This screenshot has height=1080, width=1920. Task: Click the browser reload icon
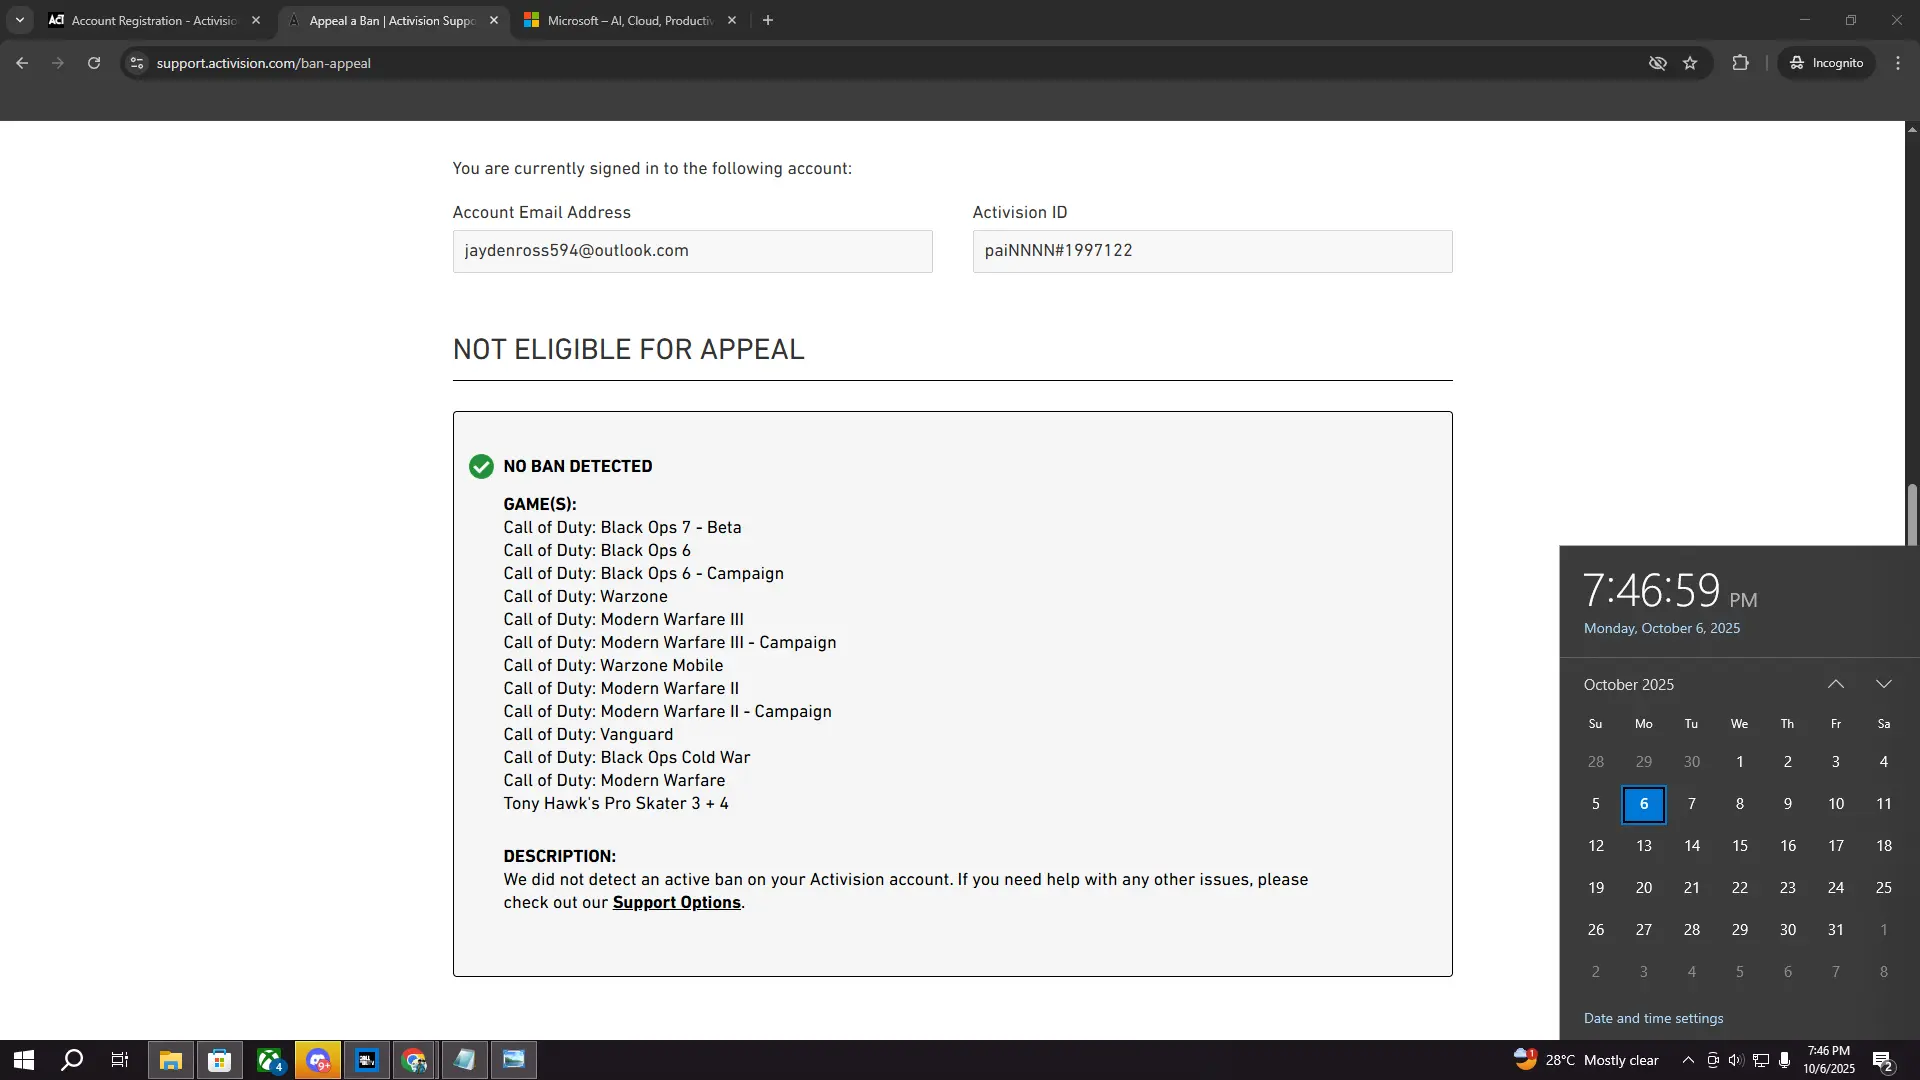tap(94, 63)
